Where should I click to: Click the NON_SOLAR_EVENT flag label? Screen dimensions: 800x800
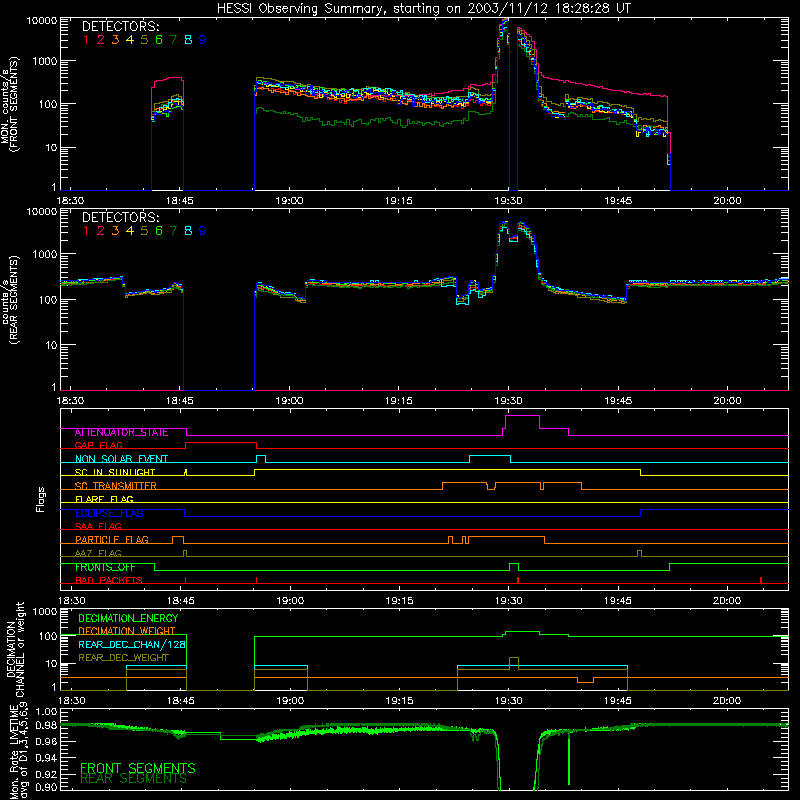(x=121, y=459)
